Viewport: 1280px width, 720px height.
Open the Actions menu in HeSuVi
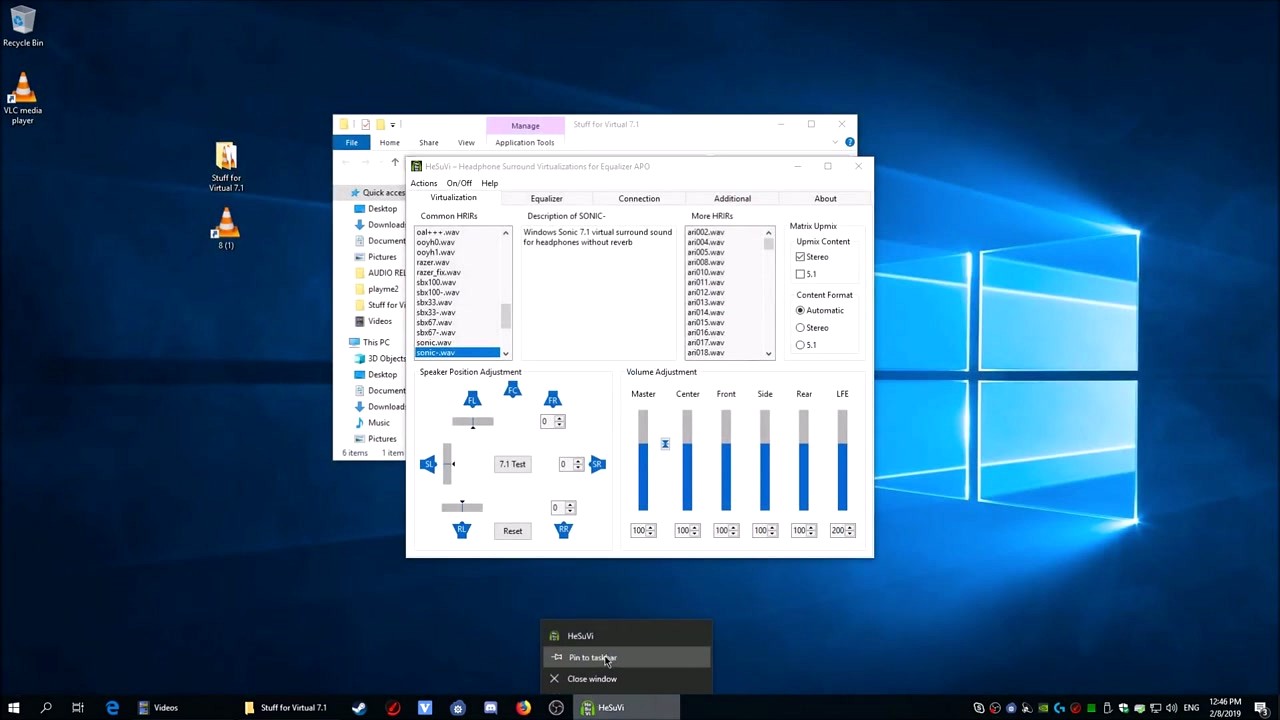(423, 183)
